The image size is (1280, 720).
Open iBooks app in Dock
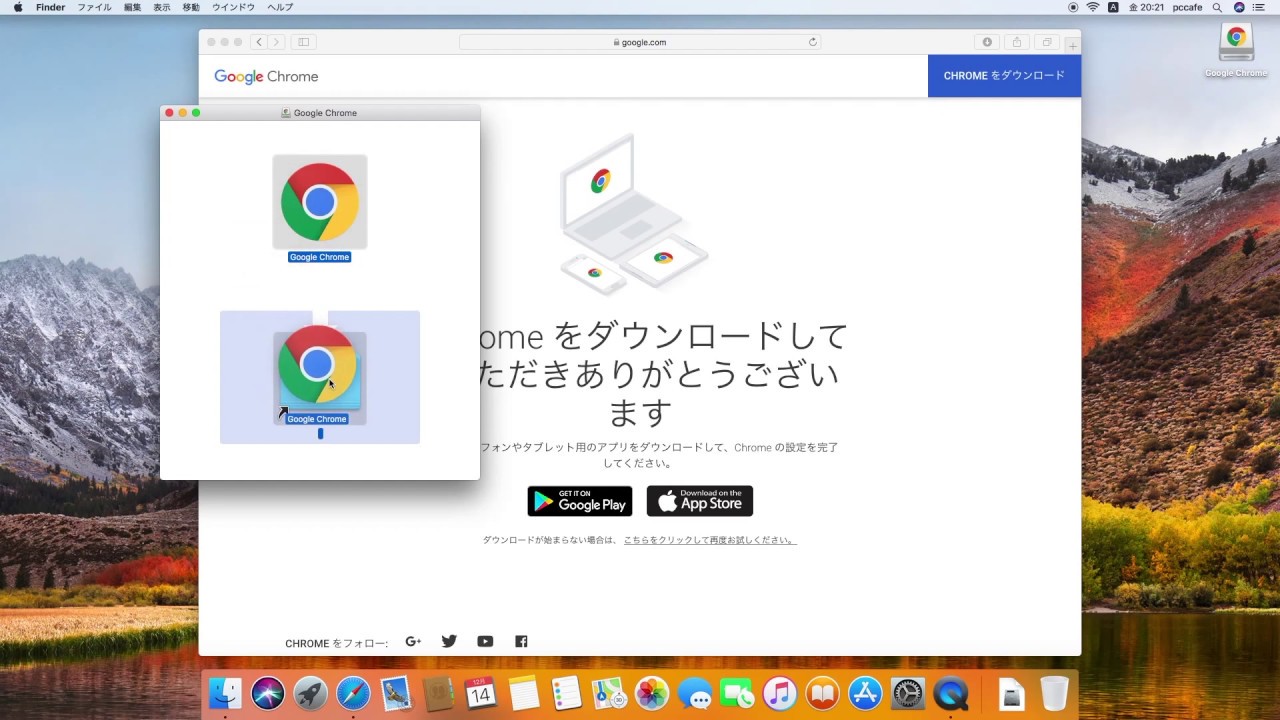coord(823,693)
